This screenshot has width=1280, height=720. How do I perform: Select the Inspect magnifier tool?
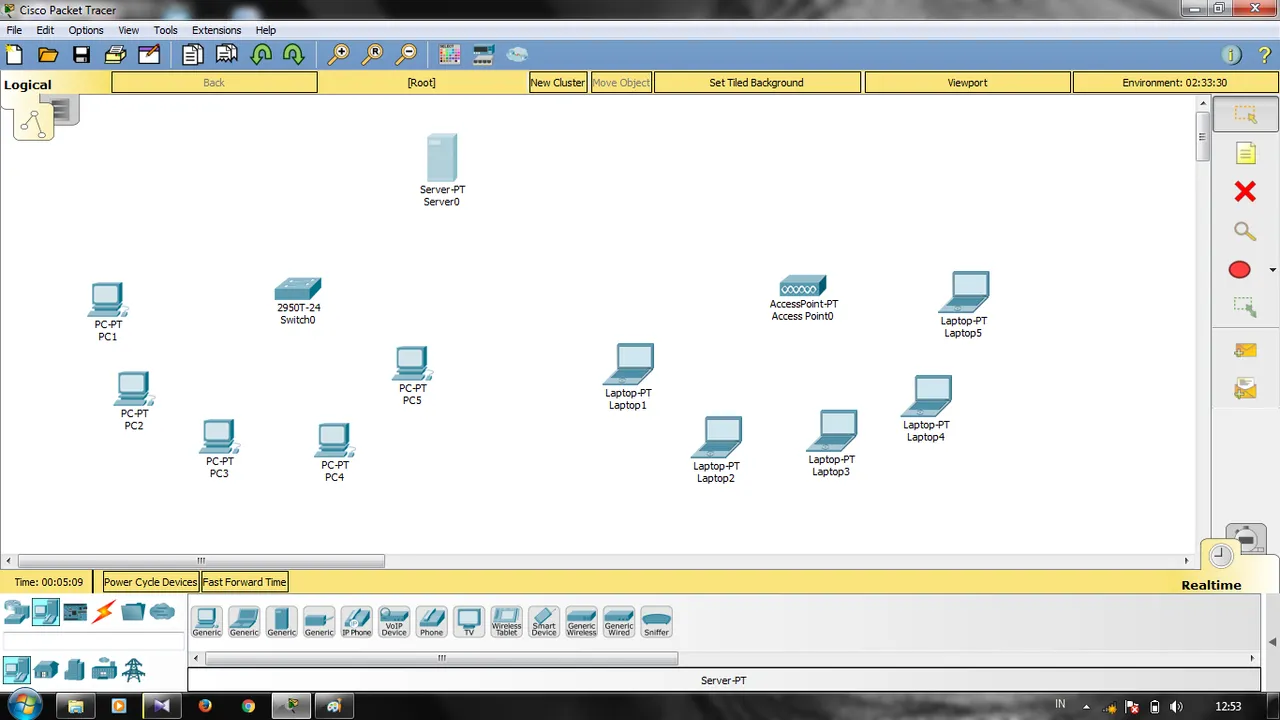point(1245,231)
